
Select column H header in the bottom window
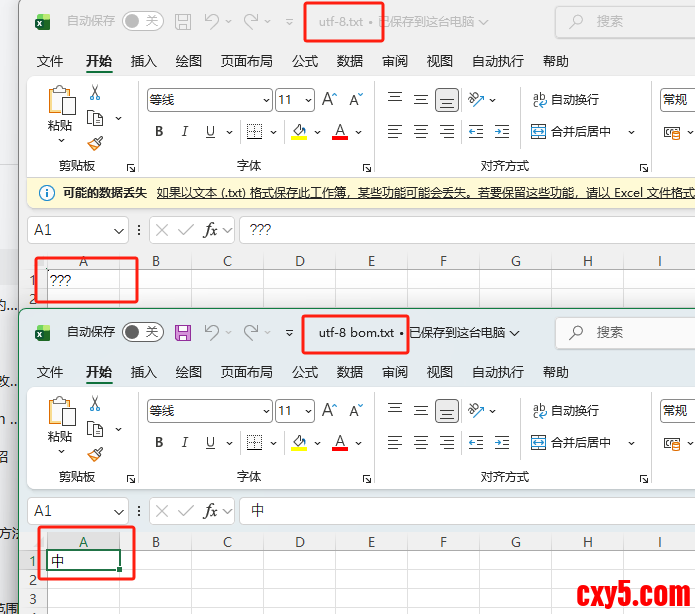pyautogui.click(x=587, y=542)
